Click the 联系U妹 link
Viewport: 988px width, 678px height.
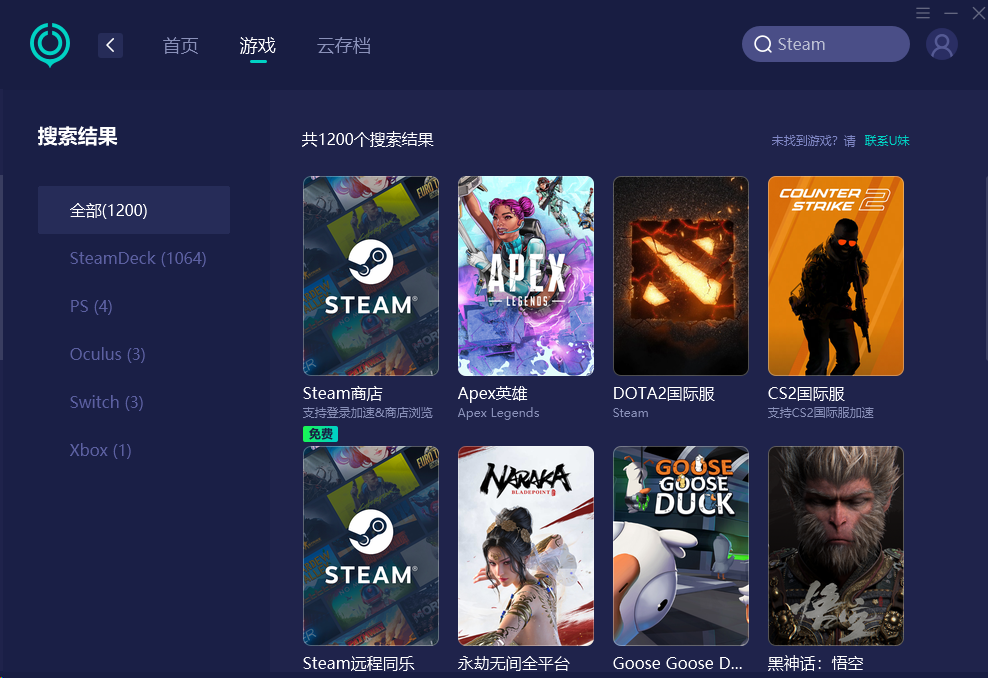[887, 141]
